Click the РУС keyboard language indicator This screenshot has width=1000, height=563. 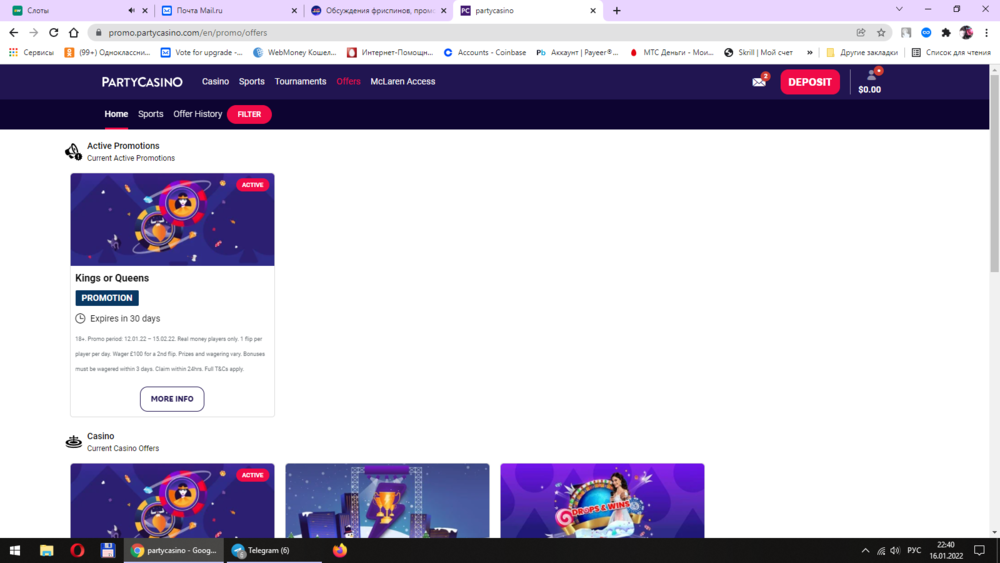click(x=914, y=550)
